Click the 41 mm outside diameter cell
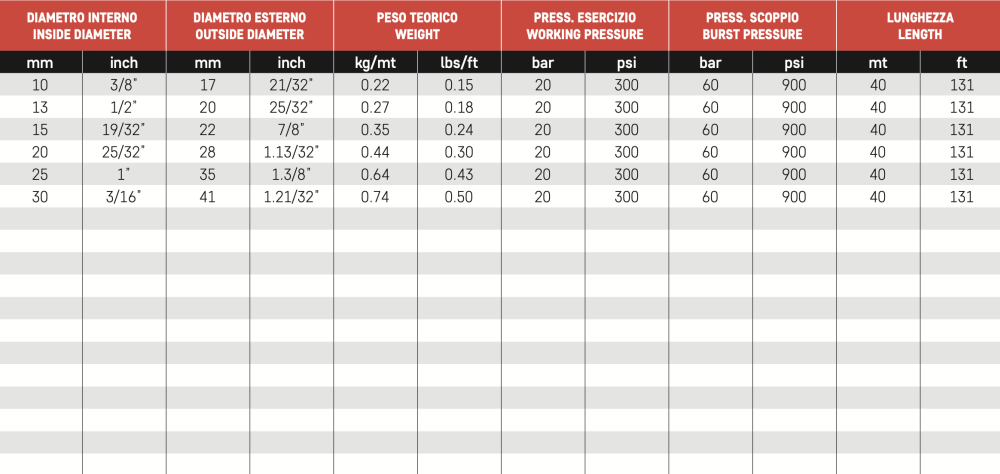 coord(207,197)
